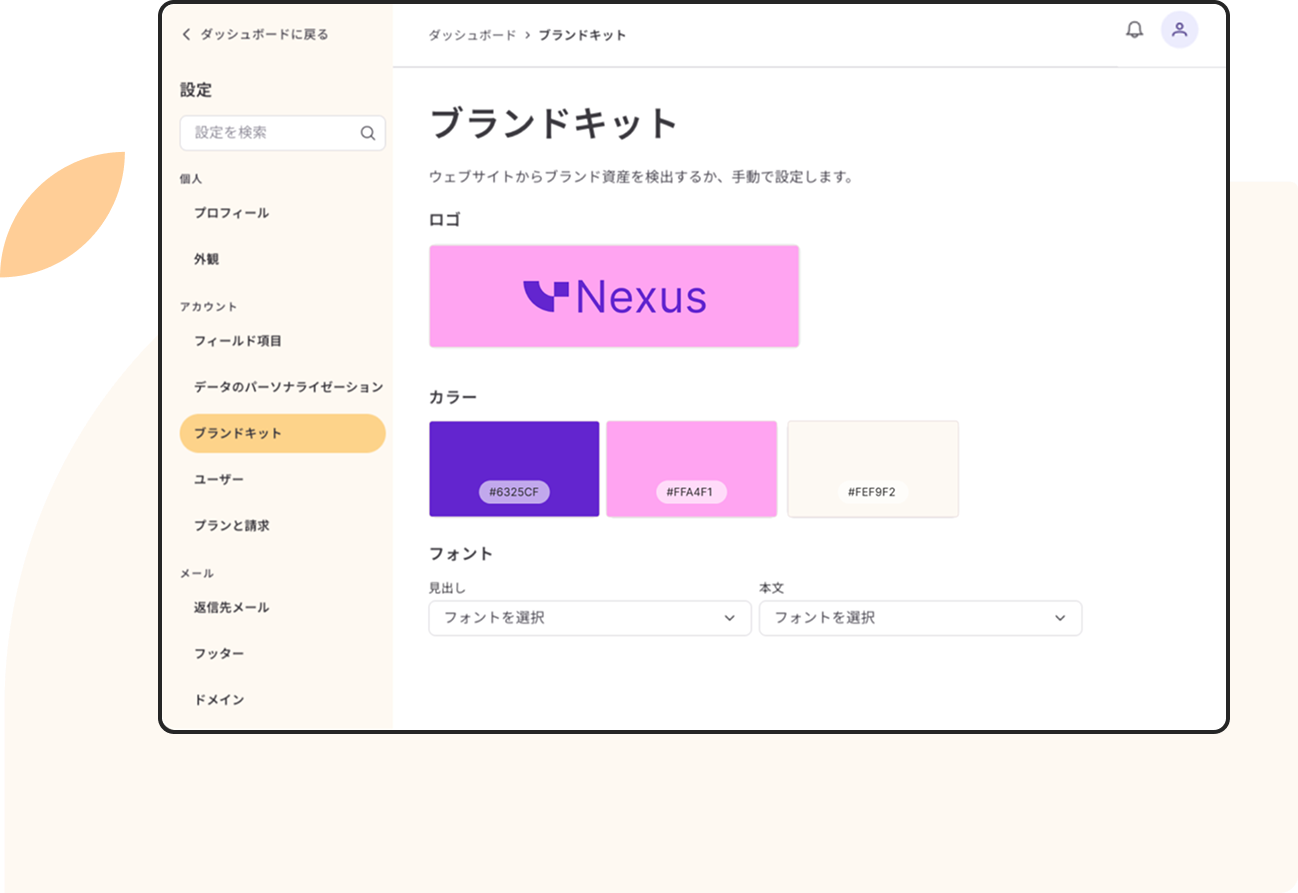
Task: Click the ダッシュボード breadcrumb link
Action: [x=472, y=35]
